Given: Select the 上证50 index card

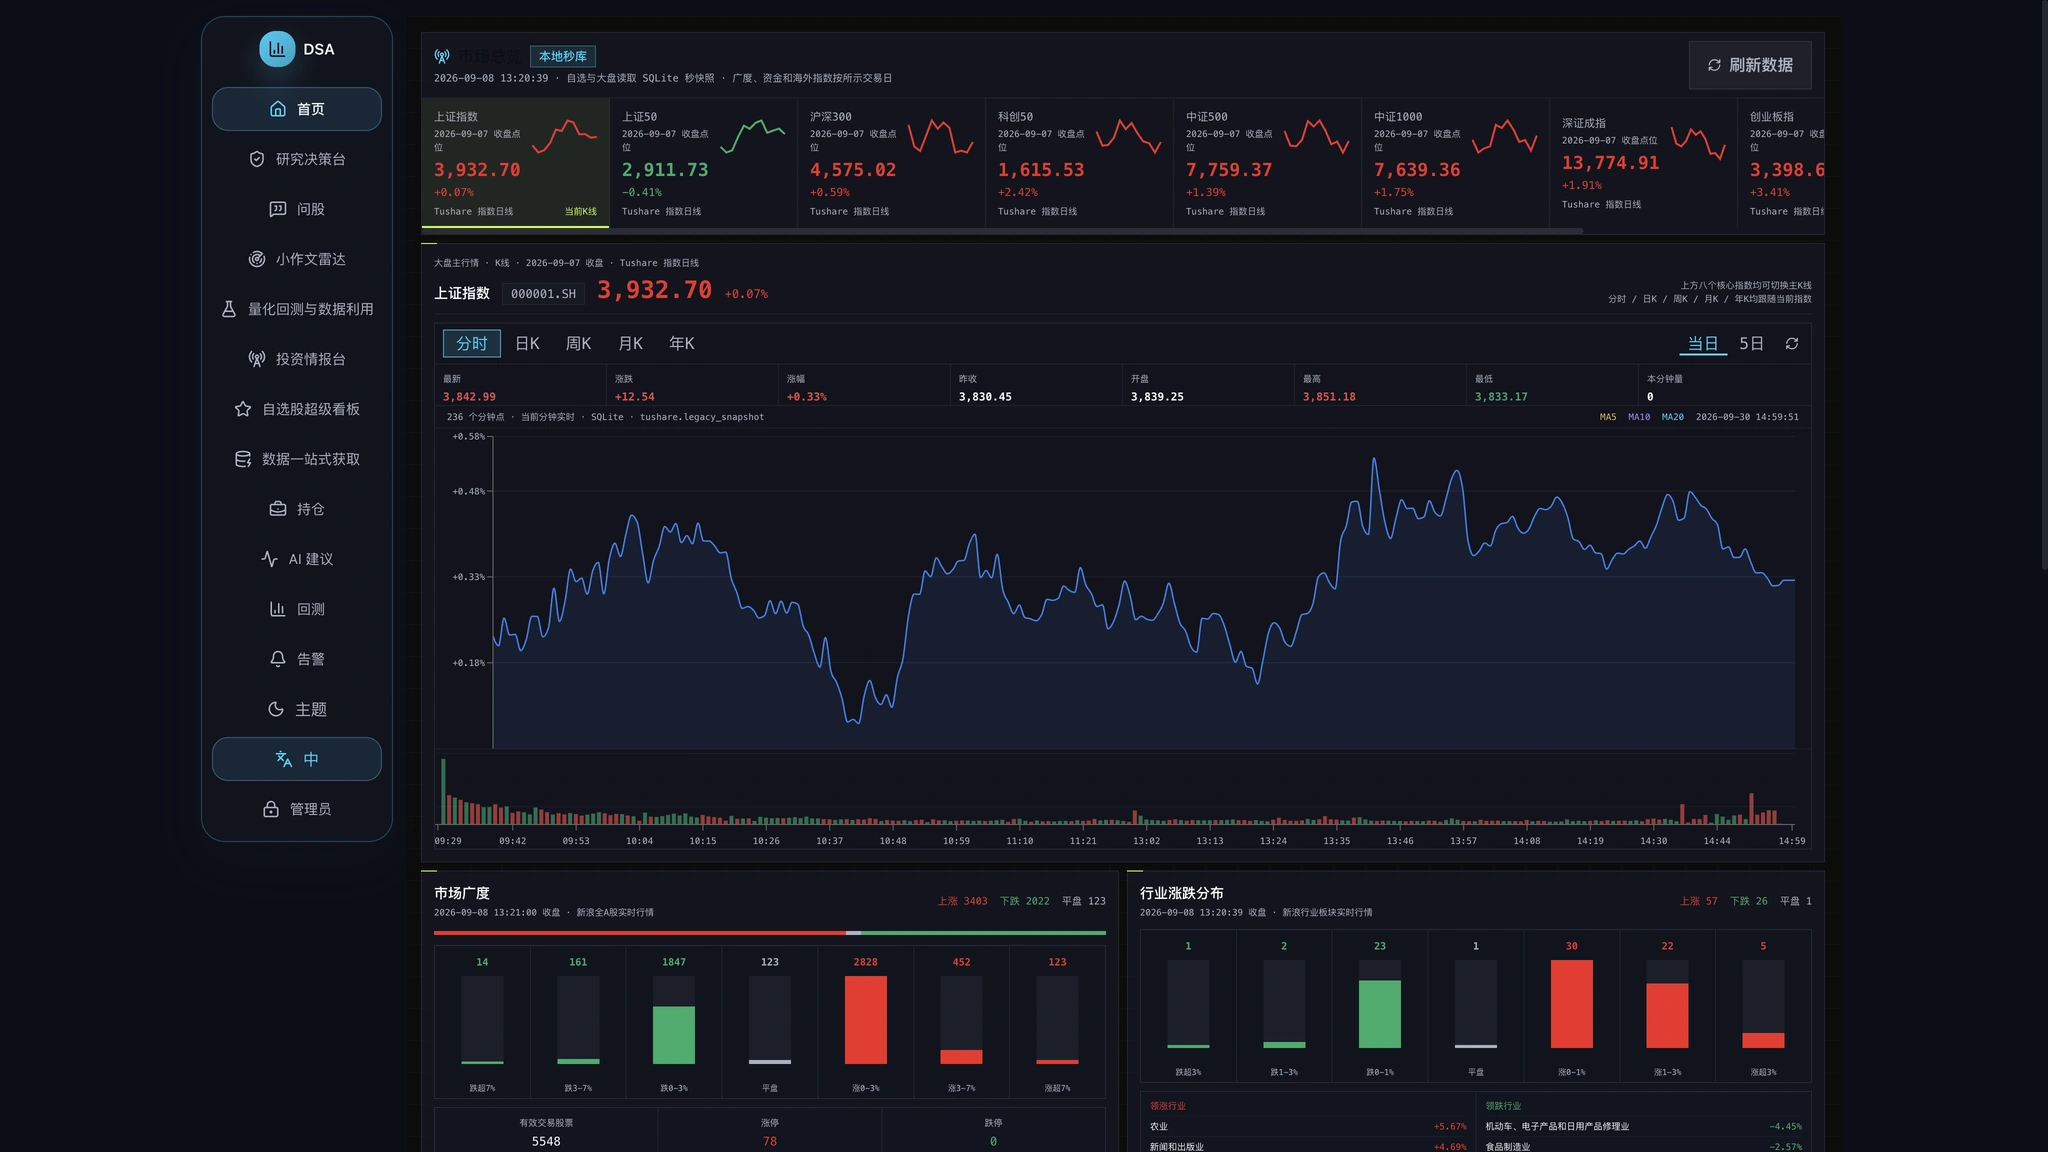Looking at the screenshot, I should [x=703, y=163].
